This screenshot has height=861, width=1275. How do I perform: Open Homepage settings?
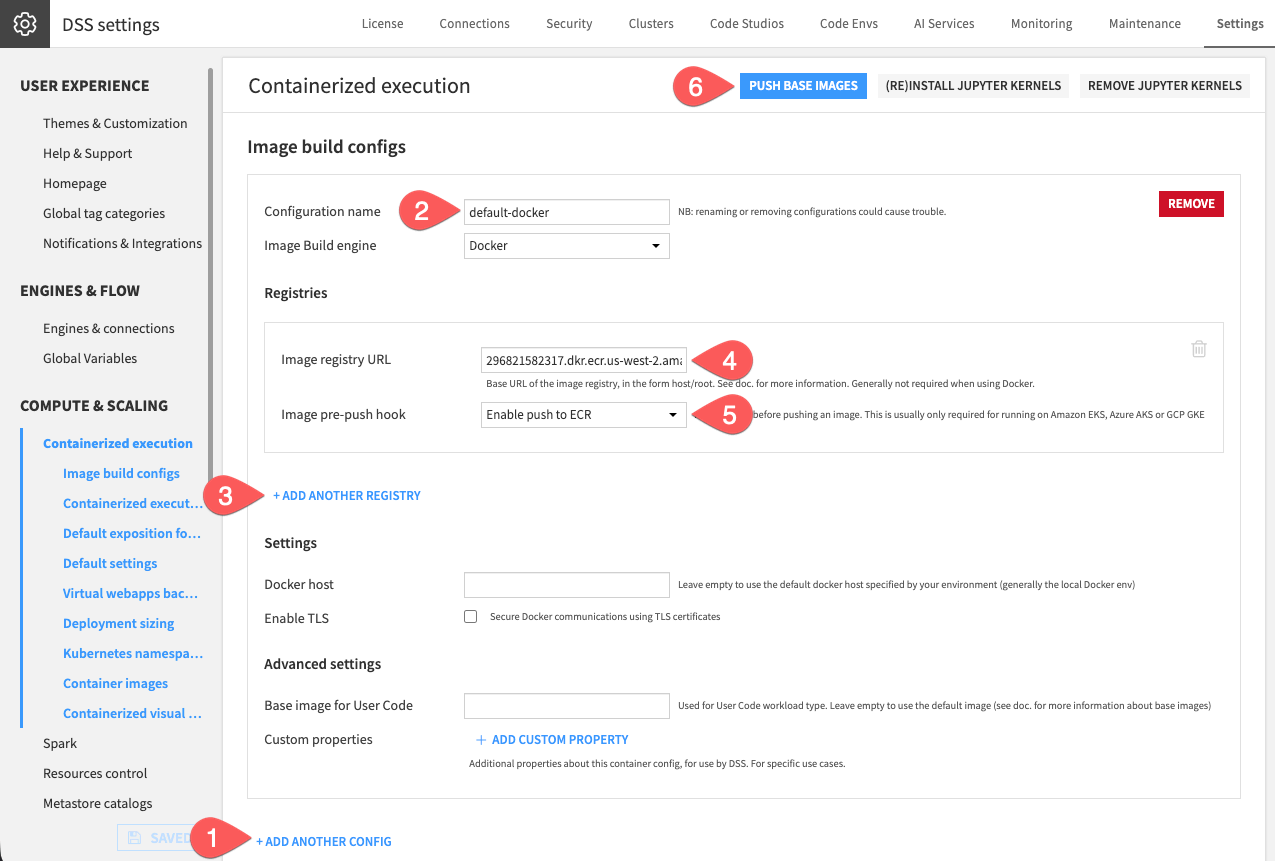75,183
